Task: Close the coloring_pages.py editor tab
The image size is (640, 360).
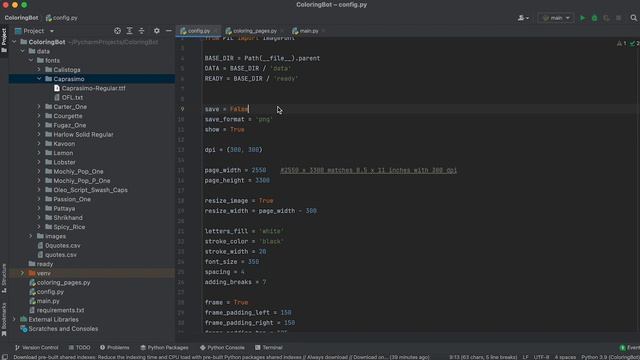Action: click(282, 31)
